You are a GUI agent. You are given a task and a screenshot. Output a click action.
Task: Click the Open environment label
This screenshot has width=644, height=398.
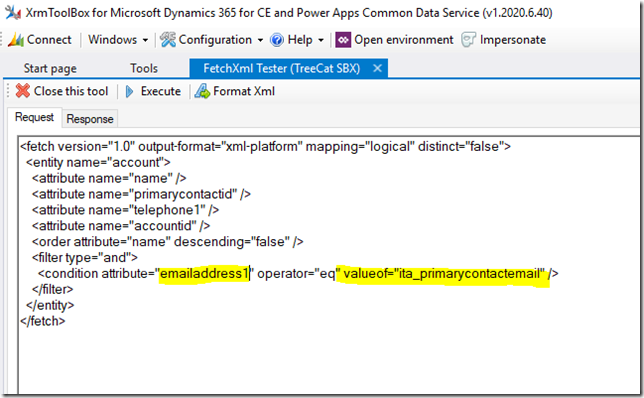pyautogui.click(x=404, y=39)
